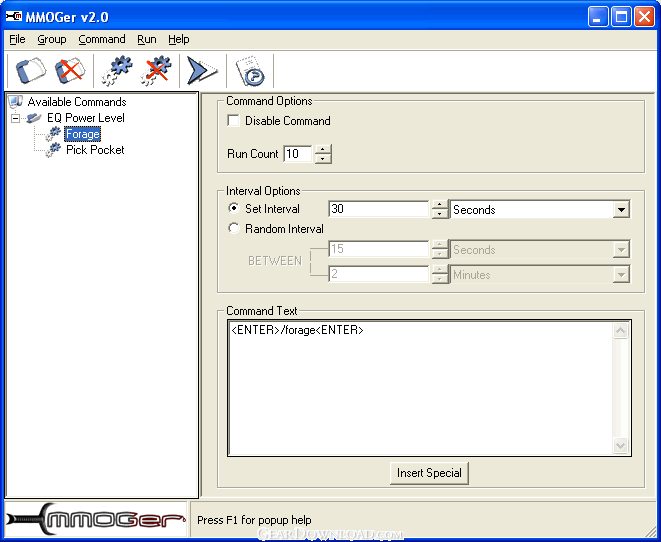Image resolution: width=661 pixels, height=542 pixels.
Task: Open the disabled Seconds dropdown under Random Interval
Action: pyautogui.click(x=621, y=250)
